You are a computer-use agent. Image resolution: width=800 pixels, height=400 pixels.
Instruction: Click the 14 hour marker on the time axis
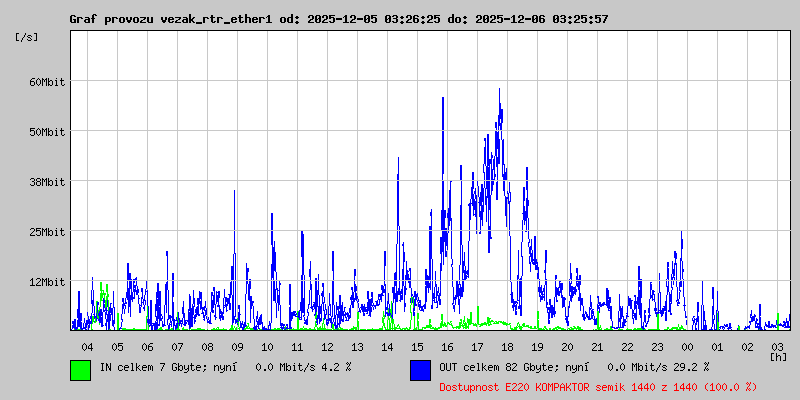[x=387, y=346]
